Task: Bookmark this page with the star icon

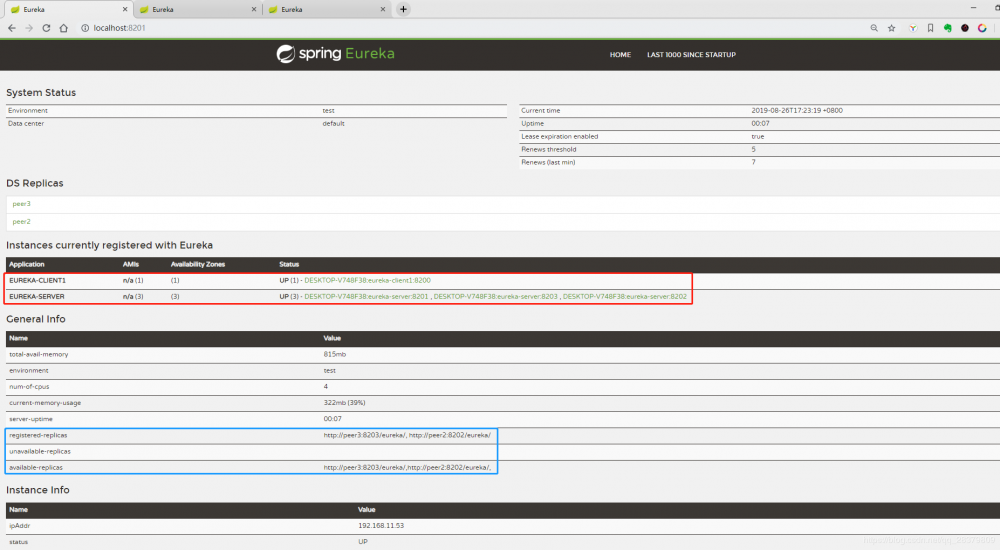Action: (x=892, y=28)
